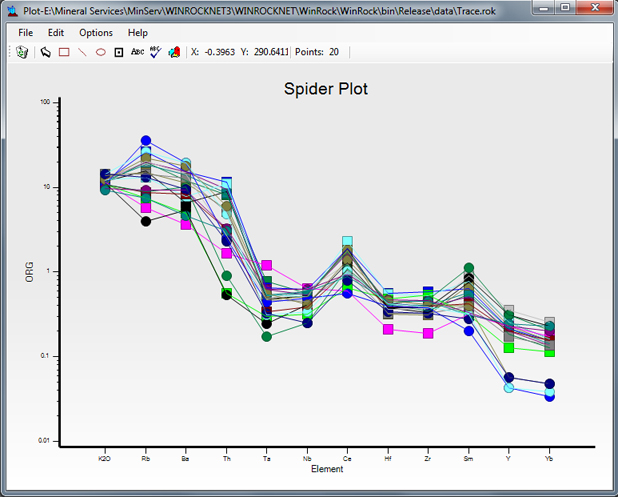Click the Yb axis tick label
Image resolution: width=618 pixels, height=497 pixels.
click(x=549, y=459)
